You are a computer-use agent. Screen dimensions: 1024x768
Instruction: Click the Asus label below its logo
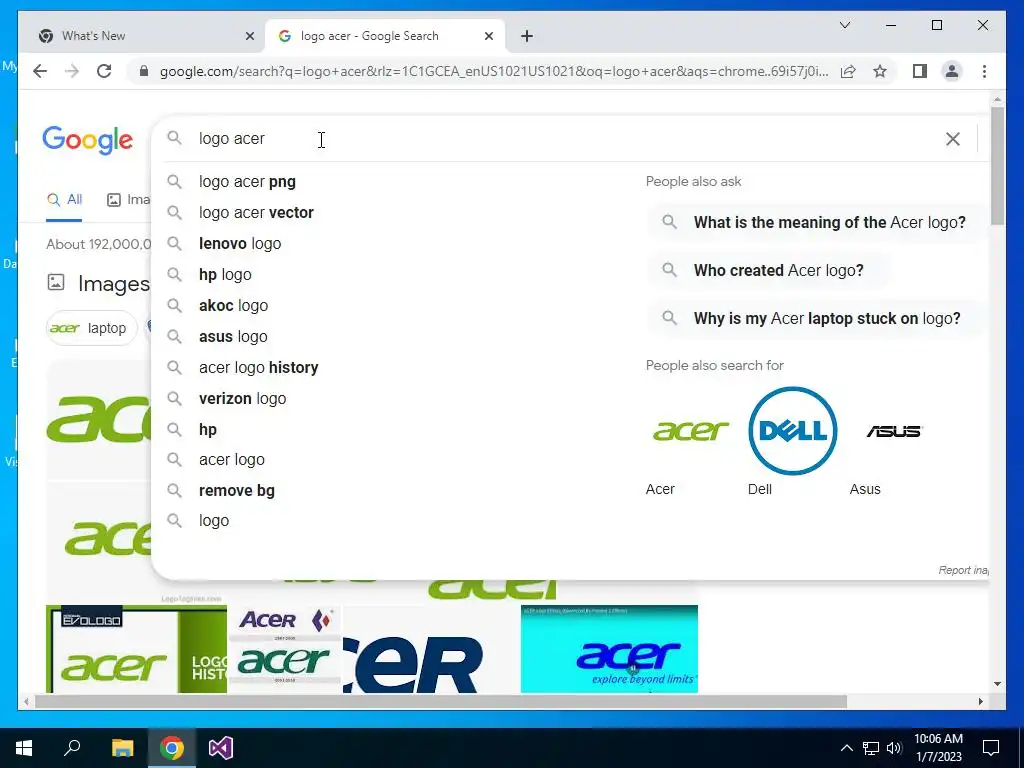point(865,489)
